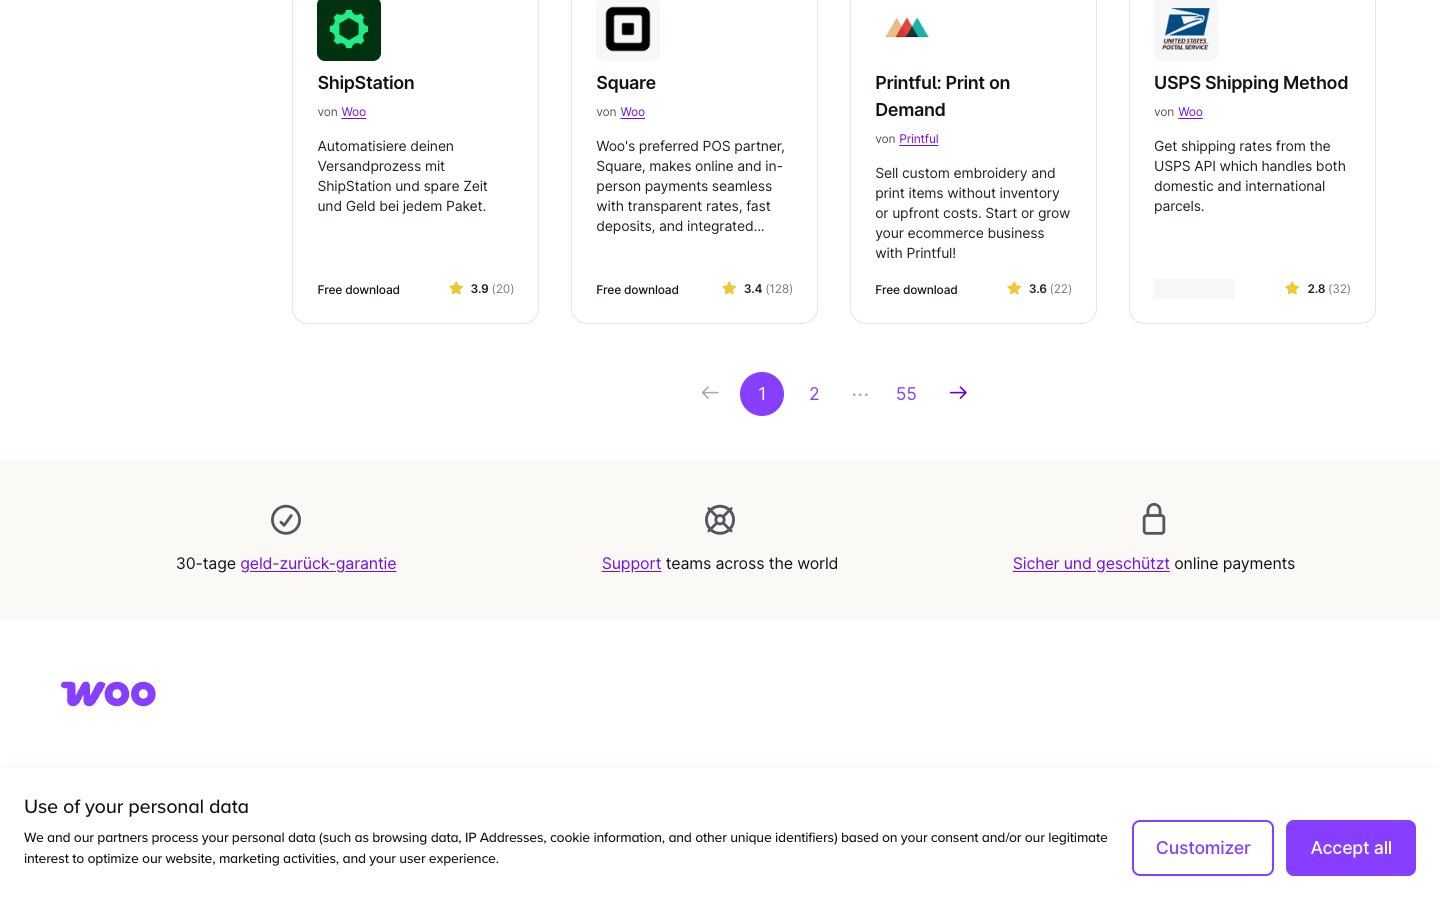1440x900 pixels.
Task: Open the Sicher und geschützt link
Action: point(1091,564)
